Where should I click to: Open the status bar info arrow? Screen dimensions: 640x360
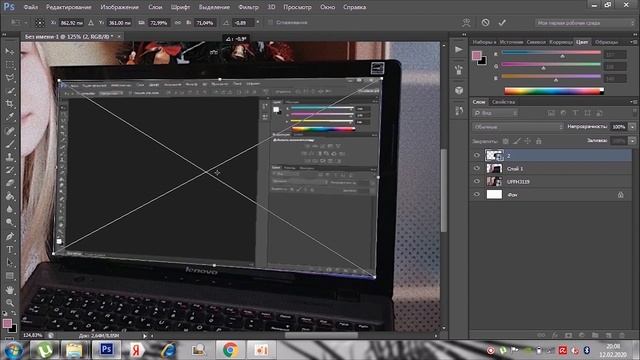point(144,336)
